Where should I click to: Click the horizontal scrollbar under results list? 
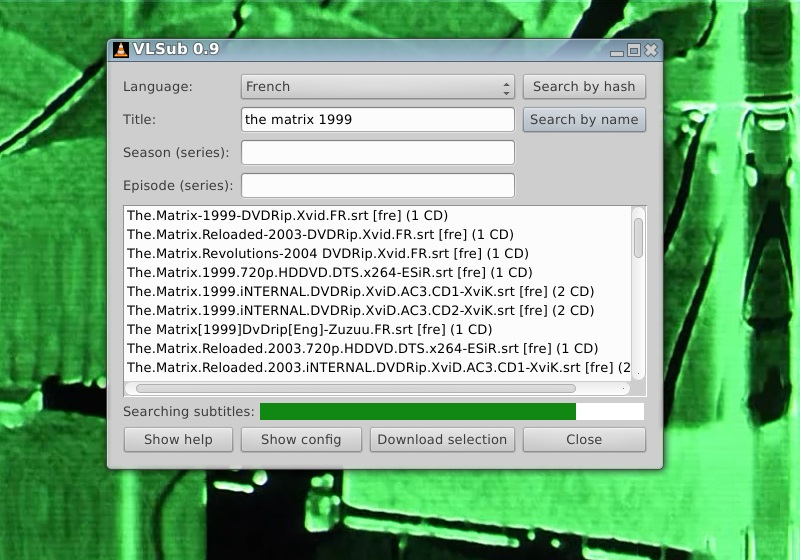pyautogui.click(x=355, y=388)
